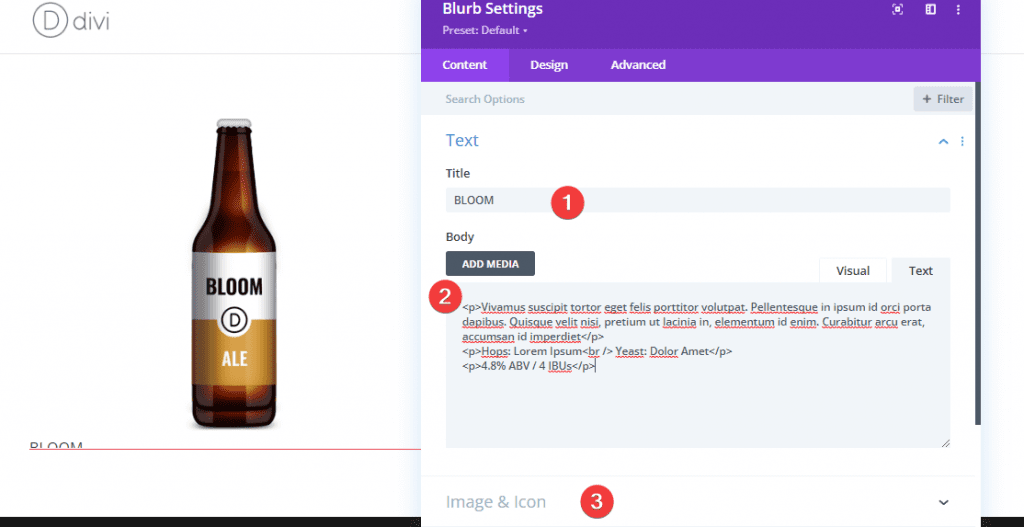
Task: Toggle the expand modal fullscreen icon
Action: pos(897,9)
